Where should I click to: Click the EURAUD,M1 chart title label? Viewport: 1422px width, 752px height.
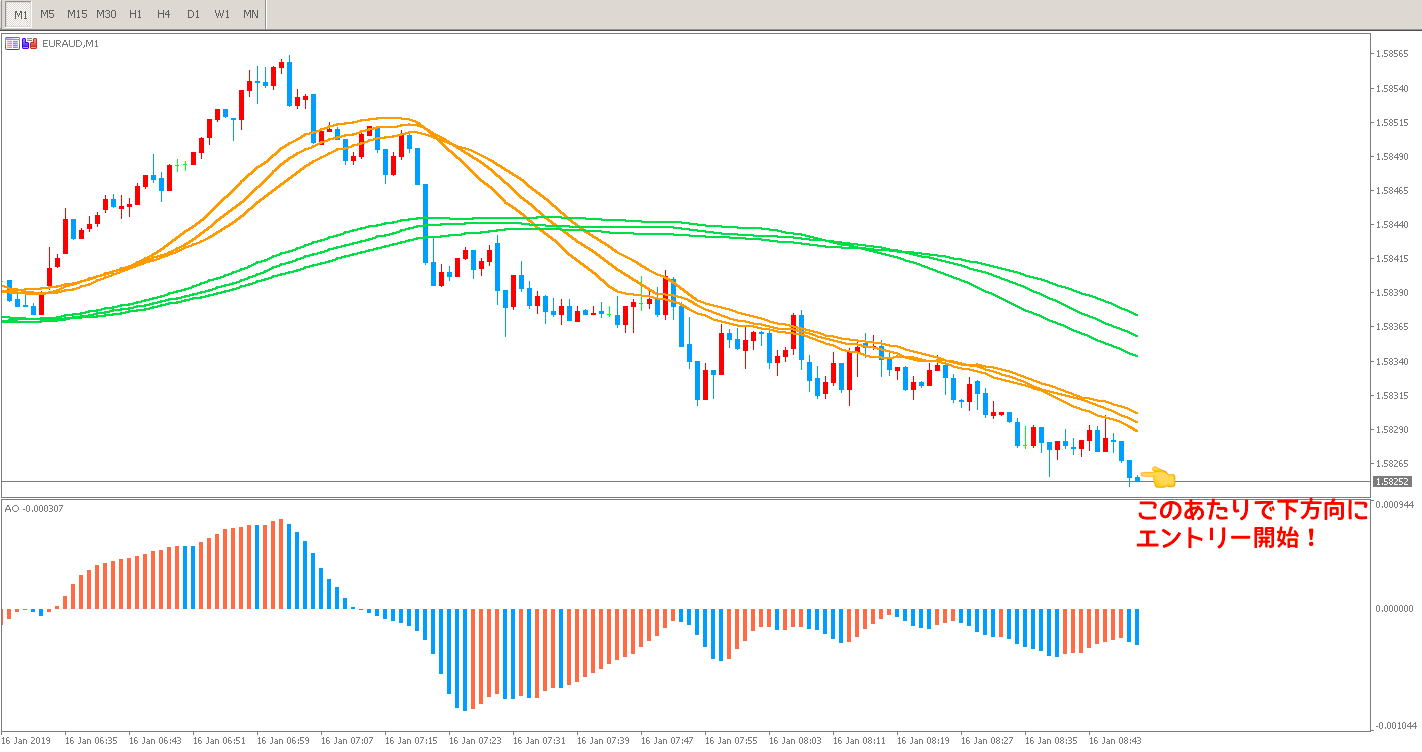[x=69, y=43]
